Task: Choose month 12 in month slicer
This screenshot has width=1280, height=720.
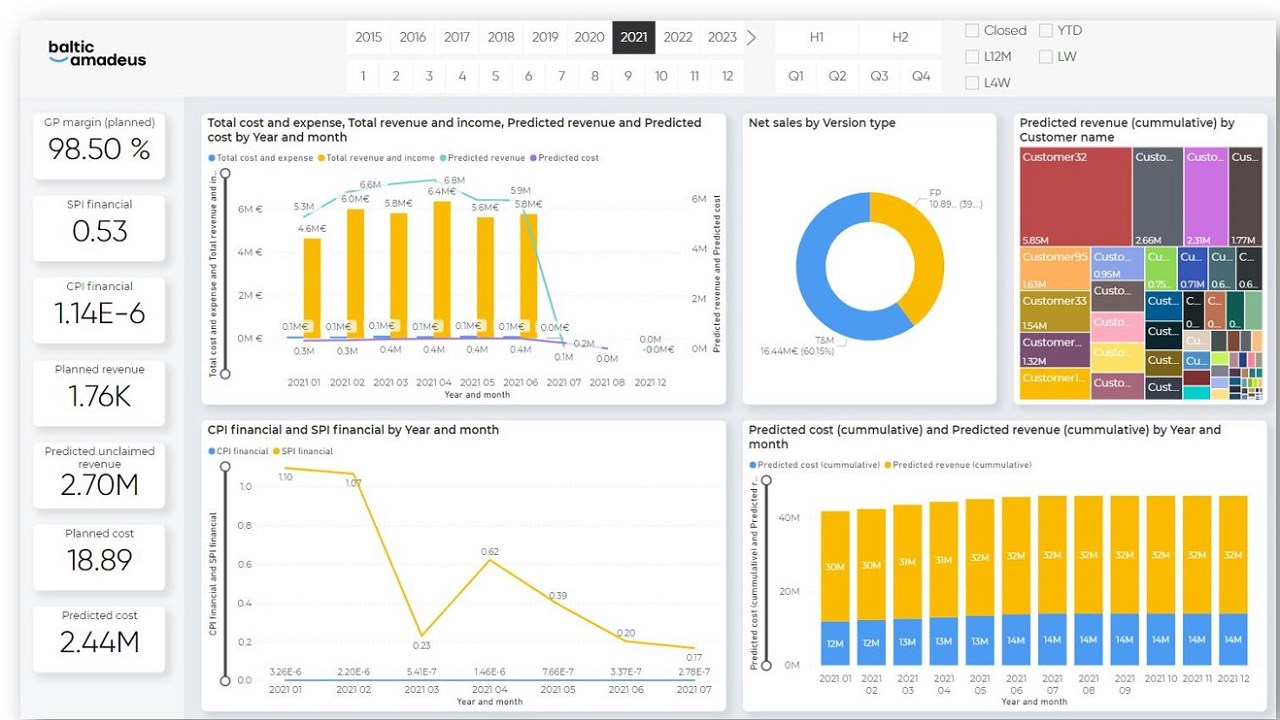Action: click(727, 76)
